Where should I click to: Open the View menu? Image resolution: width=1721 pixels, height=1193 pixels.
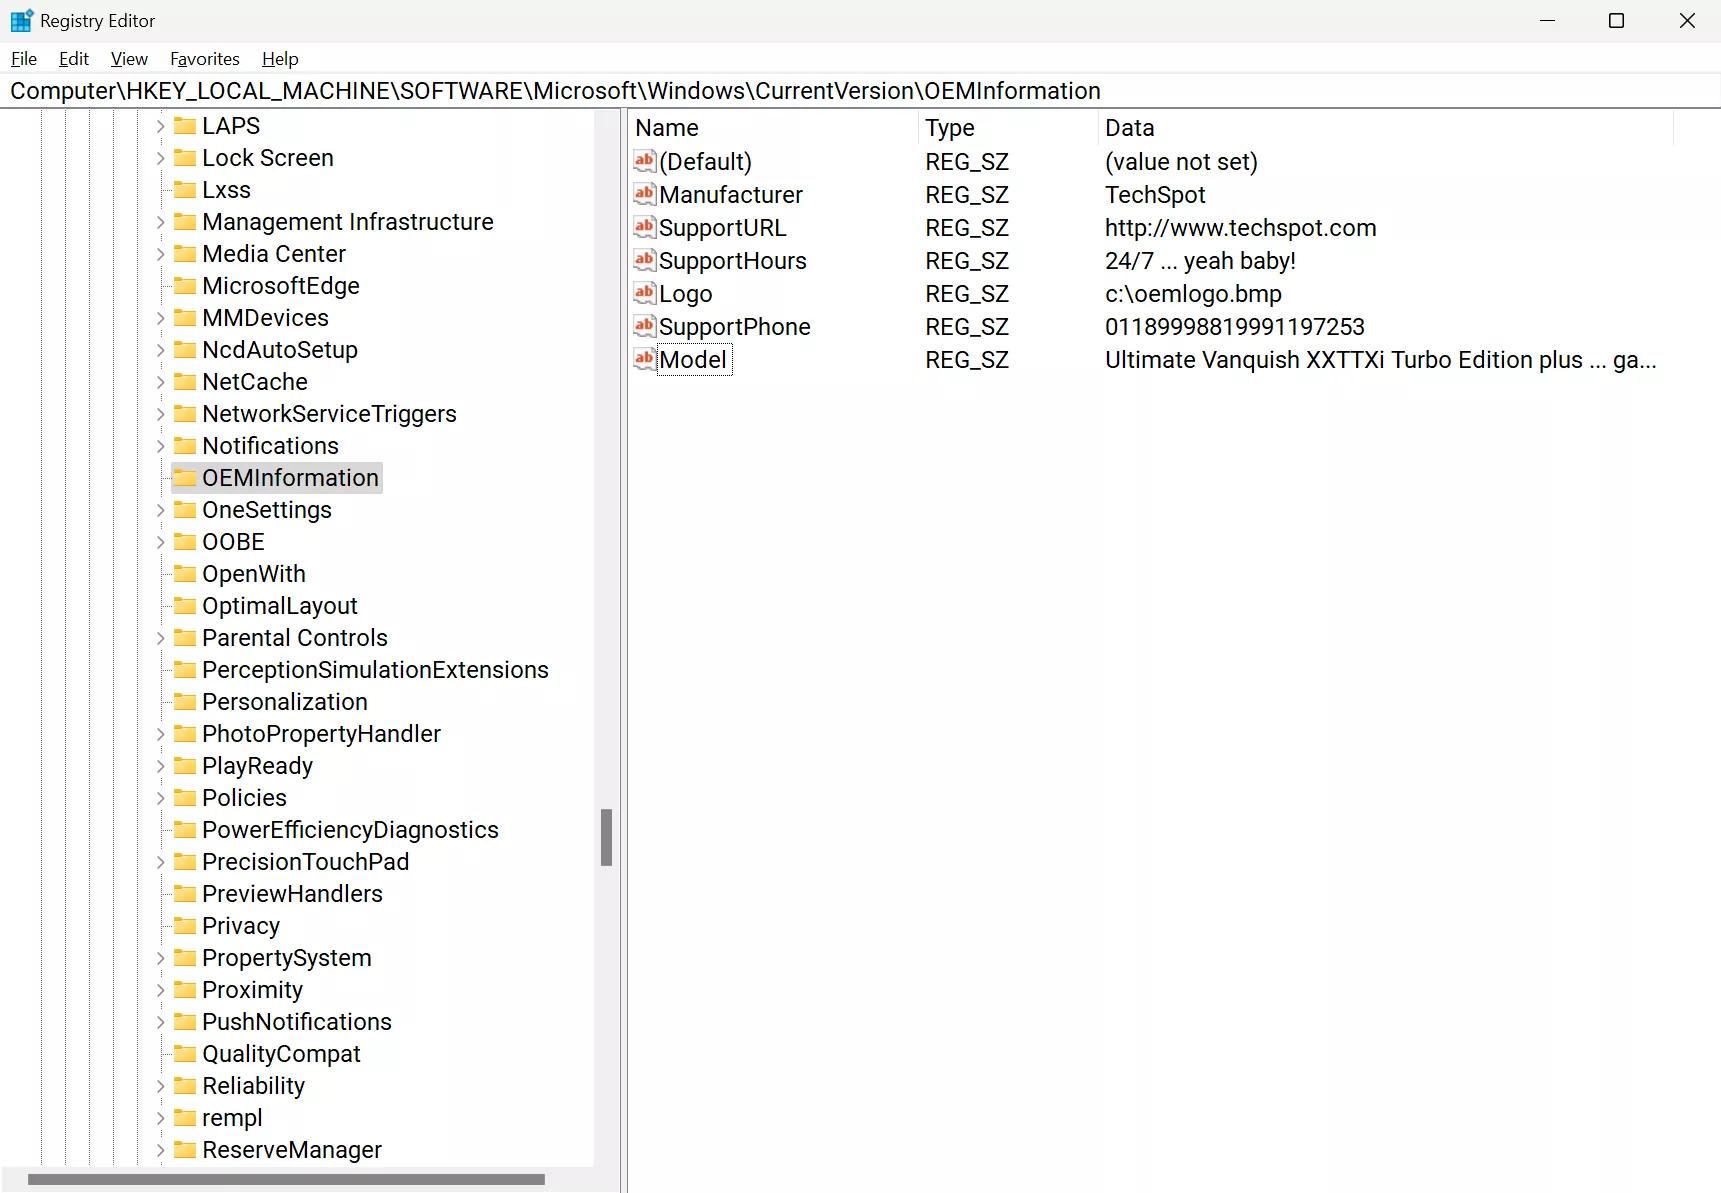point(129,59)
